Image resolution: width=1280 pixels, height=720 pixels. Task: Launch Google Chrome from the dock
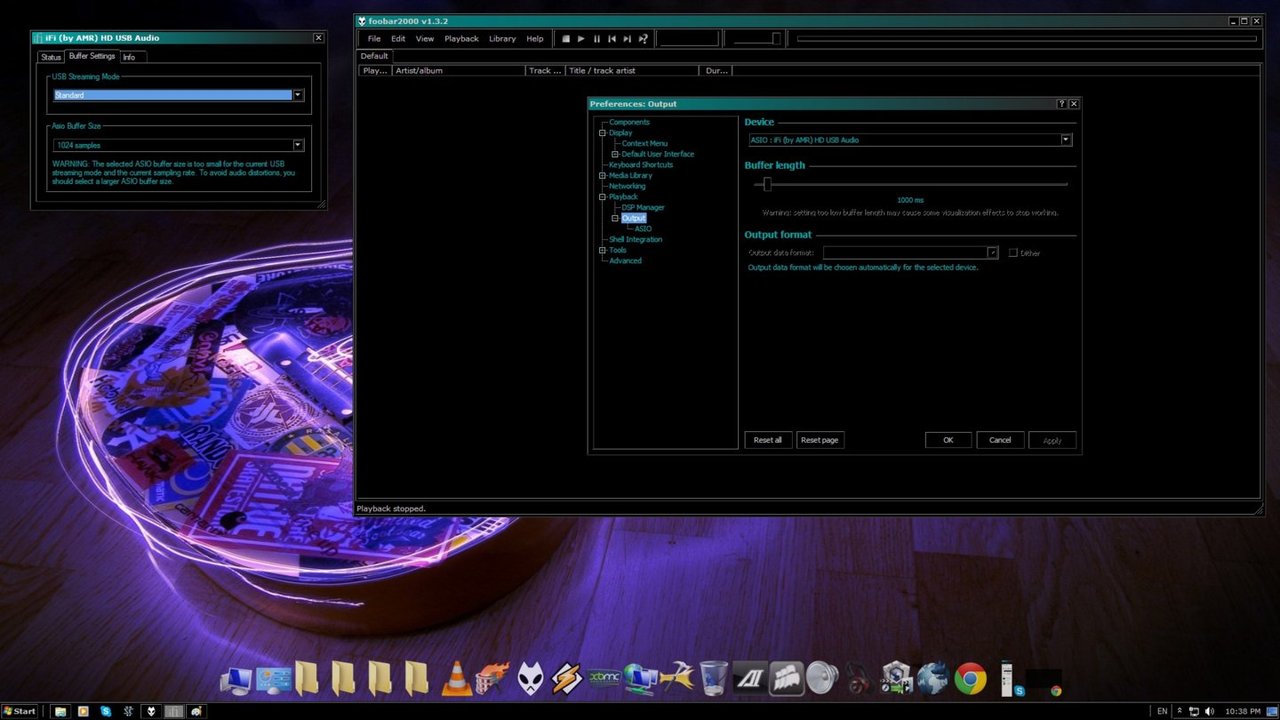click(970, 678)
